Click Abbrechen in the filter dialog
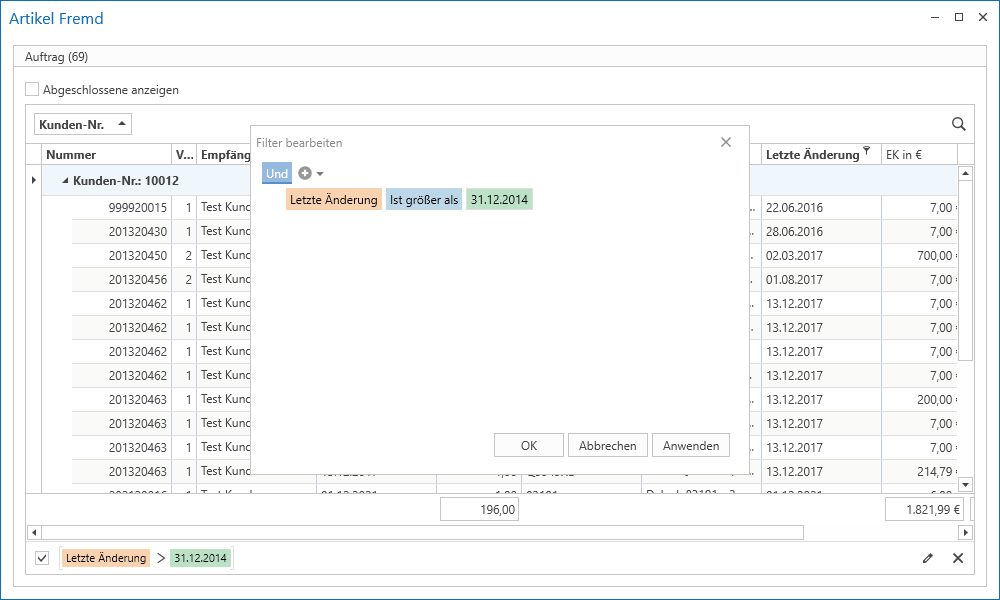The image size is (1000, 600). 608,446
